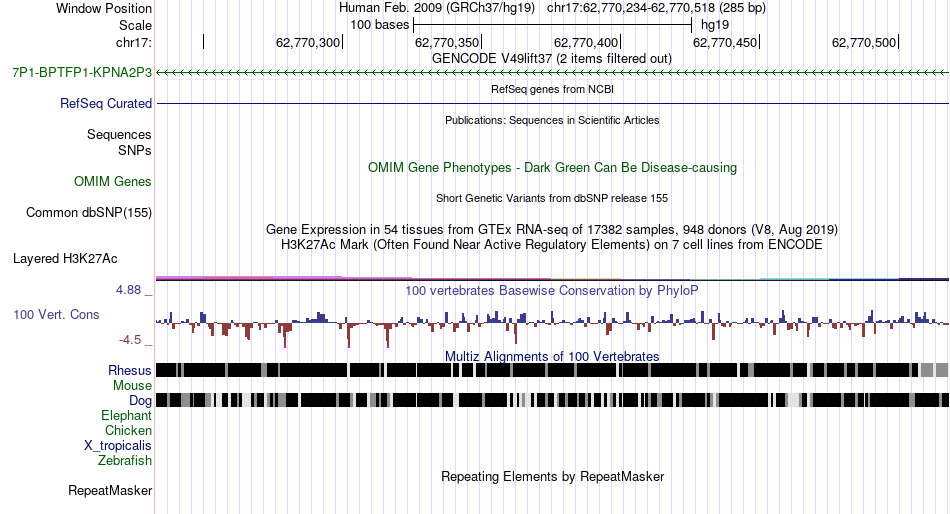Click the 100 vertebrates Basewise Conservation title

pyautogui.click(x=552, y=290)
